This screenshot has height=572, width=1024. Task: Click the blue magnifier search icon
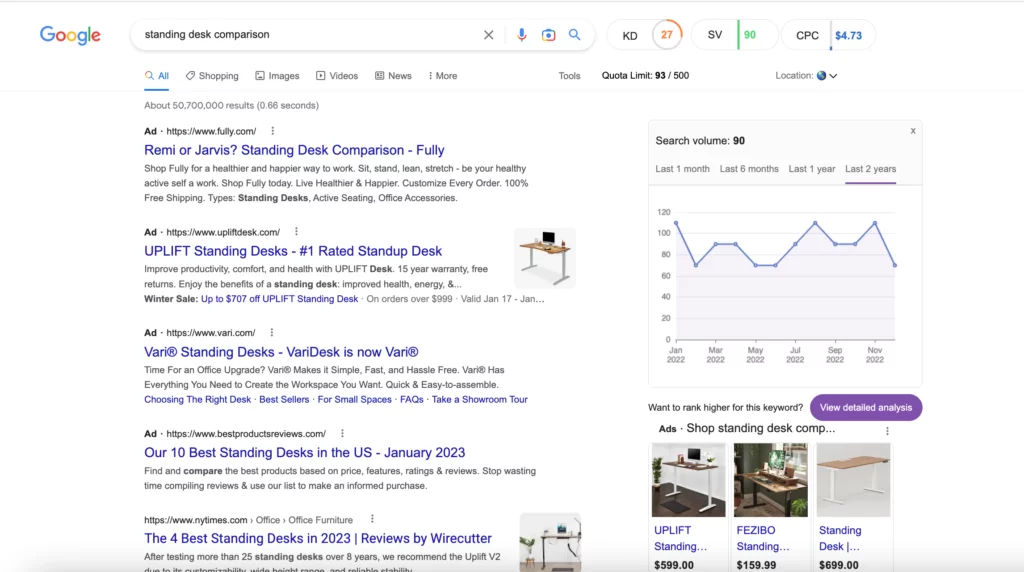click(x=575, y=35)
